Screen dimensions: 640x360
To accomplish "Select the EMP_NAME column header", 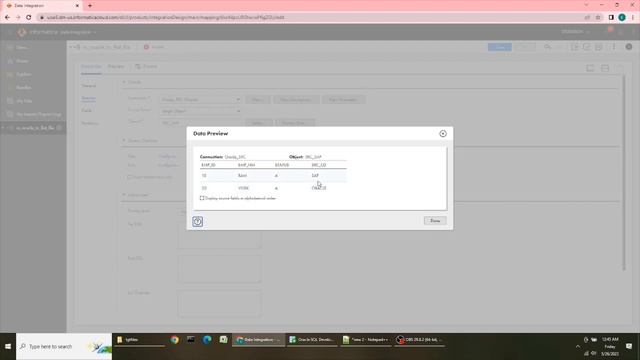I will tap(247, 165).
